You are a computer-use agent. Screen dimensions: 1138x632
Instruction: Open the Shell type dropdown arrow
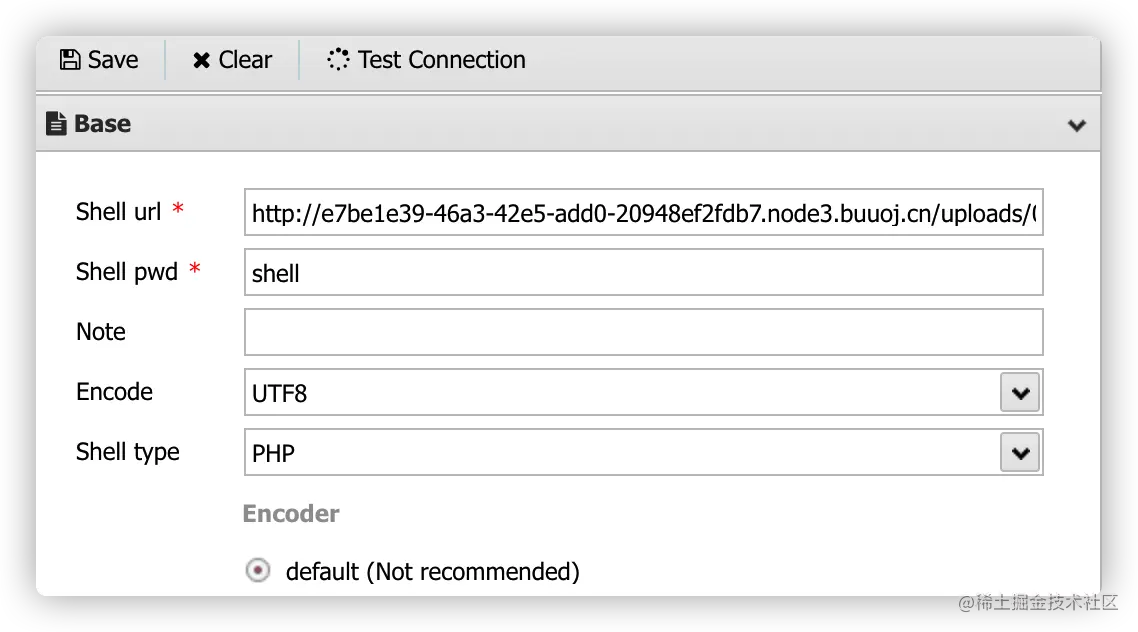pos(1020,453)
